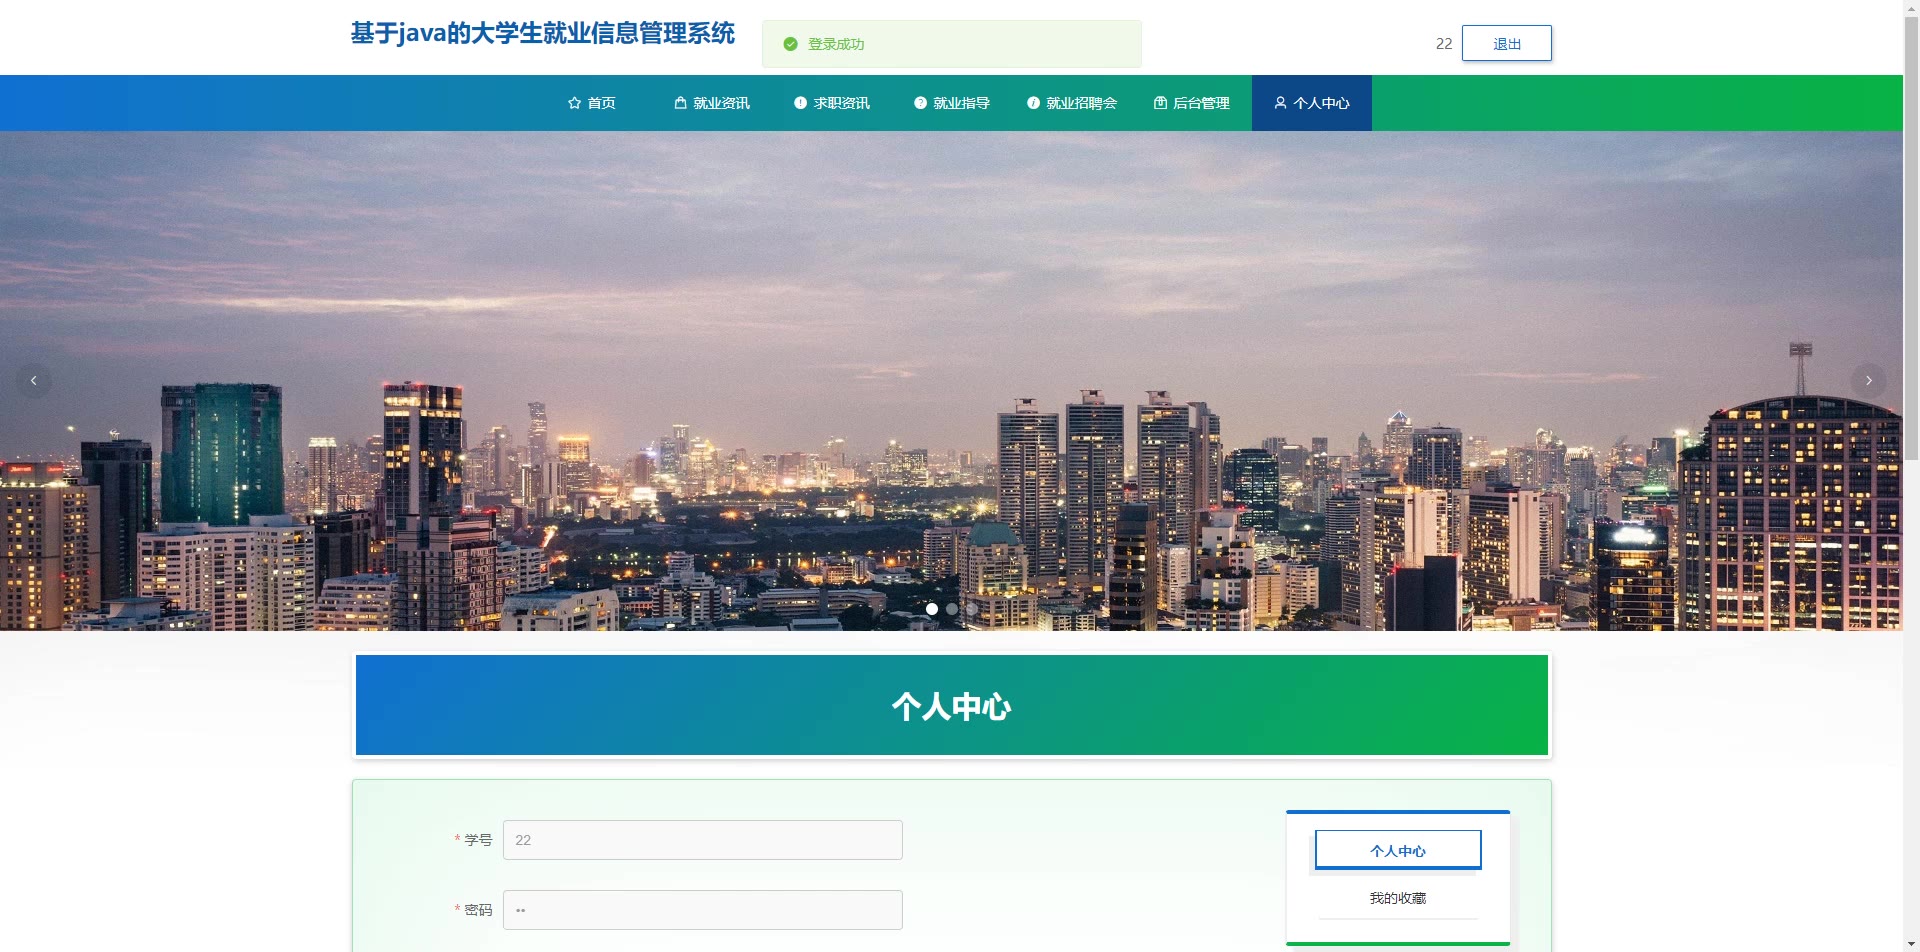This screenshot has height=952, width=1920.
Task: Click the icon beside 后台管理
Action: pos(1160,103)
